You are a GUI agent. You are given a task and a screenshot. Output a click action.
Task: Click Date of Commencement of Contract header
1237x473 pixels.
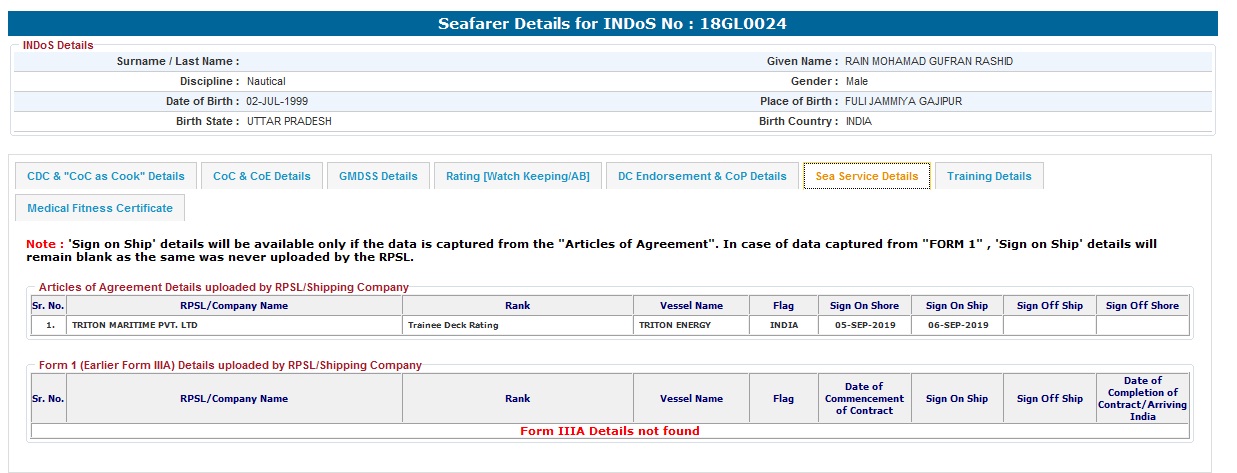tap(864, 398)
